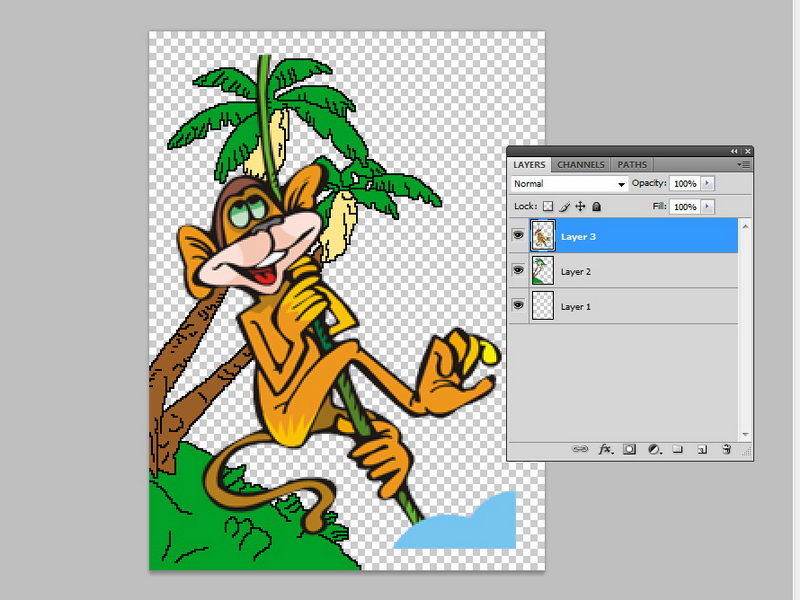This screenshot has width=800, height=600.
Task: Add a layer mask
Action: pyautogui.click(x=630, y=449)
